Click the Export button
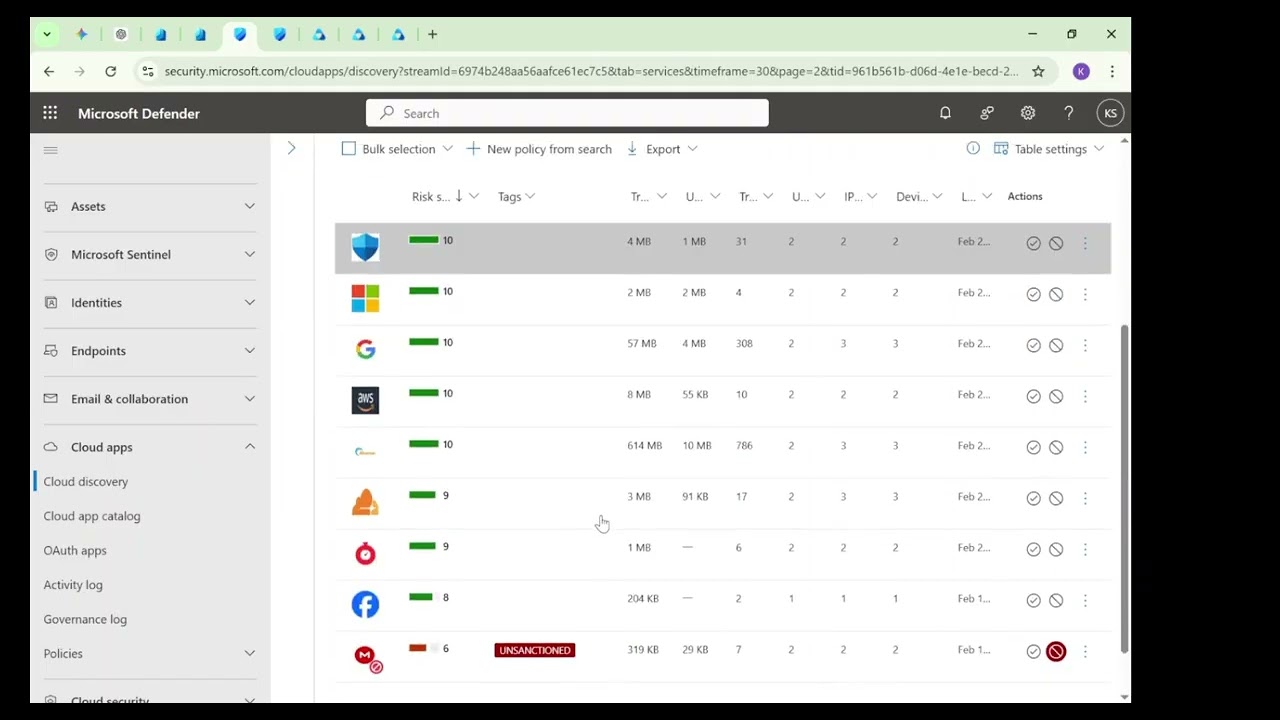 click(x=653, y=149)
